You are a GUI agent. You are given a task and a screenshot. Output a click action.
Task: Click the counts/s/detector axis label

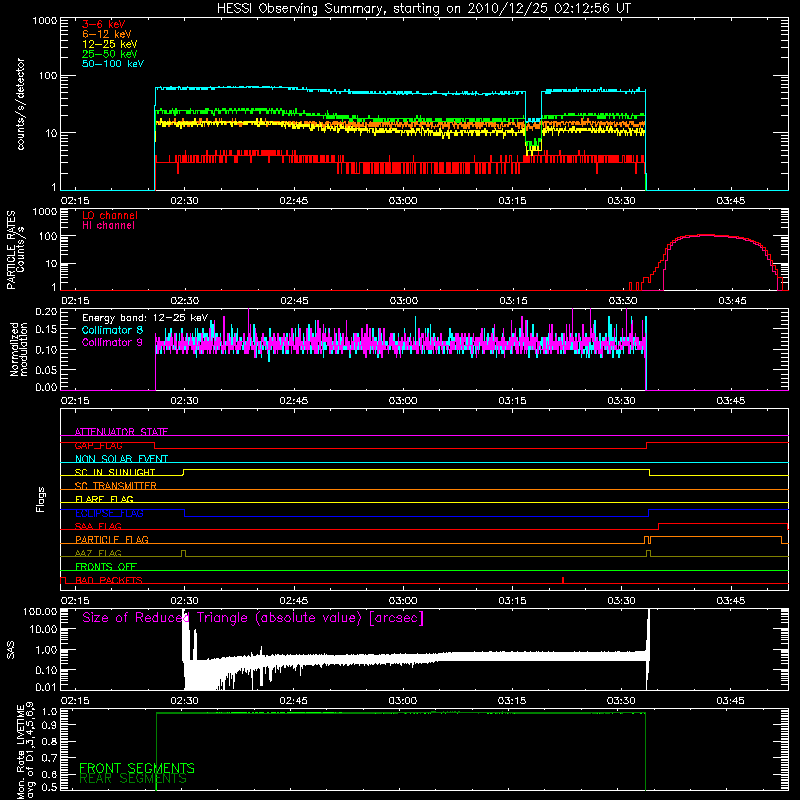(x=20, y=104)
